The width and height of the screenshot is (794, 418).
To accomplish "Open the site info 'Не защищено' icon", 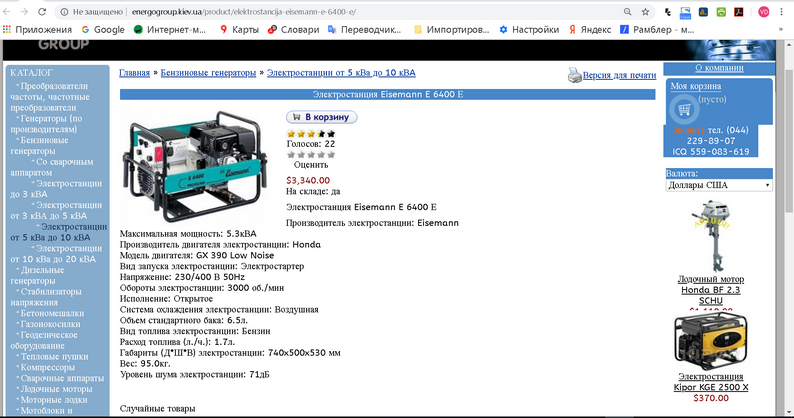I will [x=64, y=12].
